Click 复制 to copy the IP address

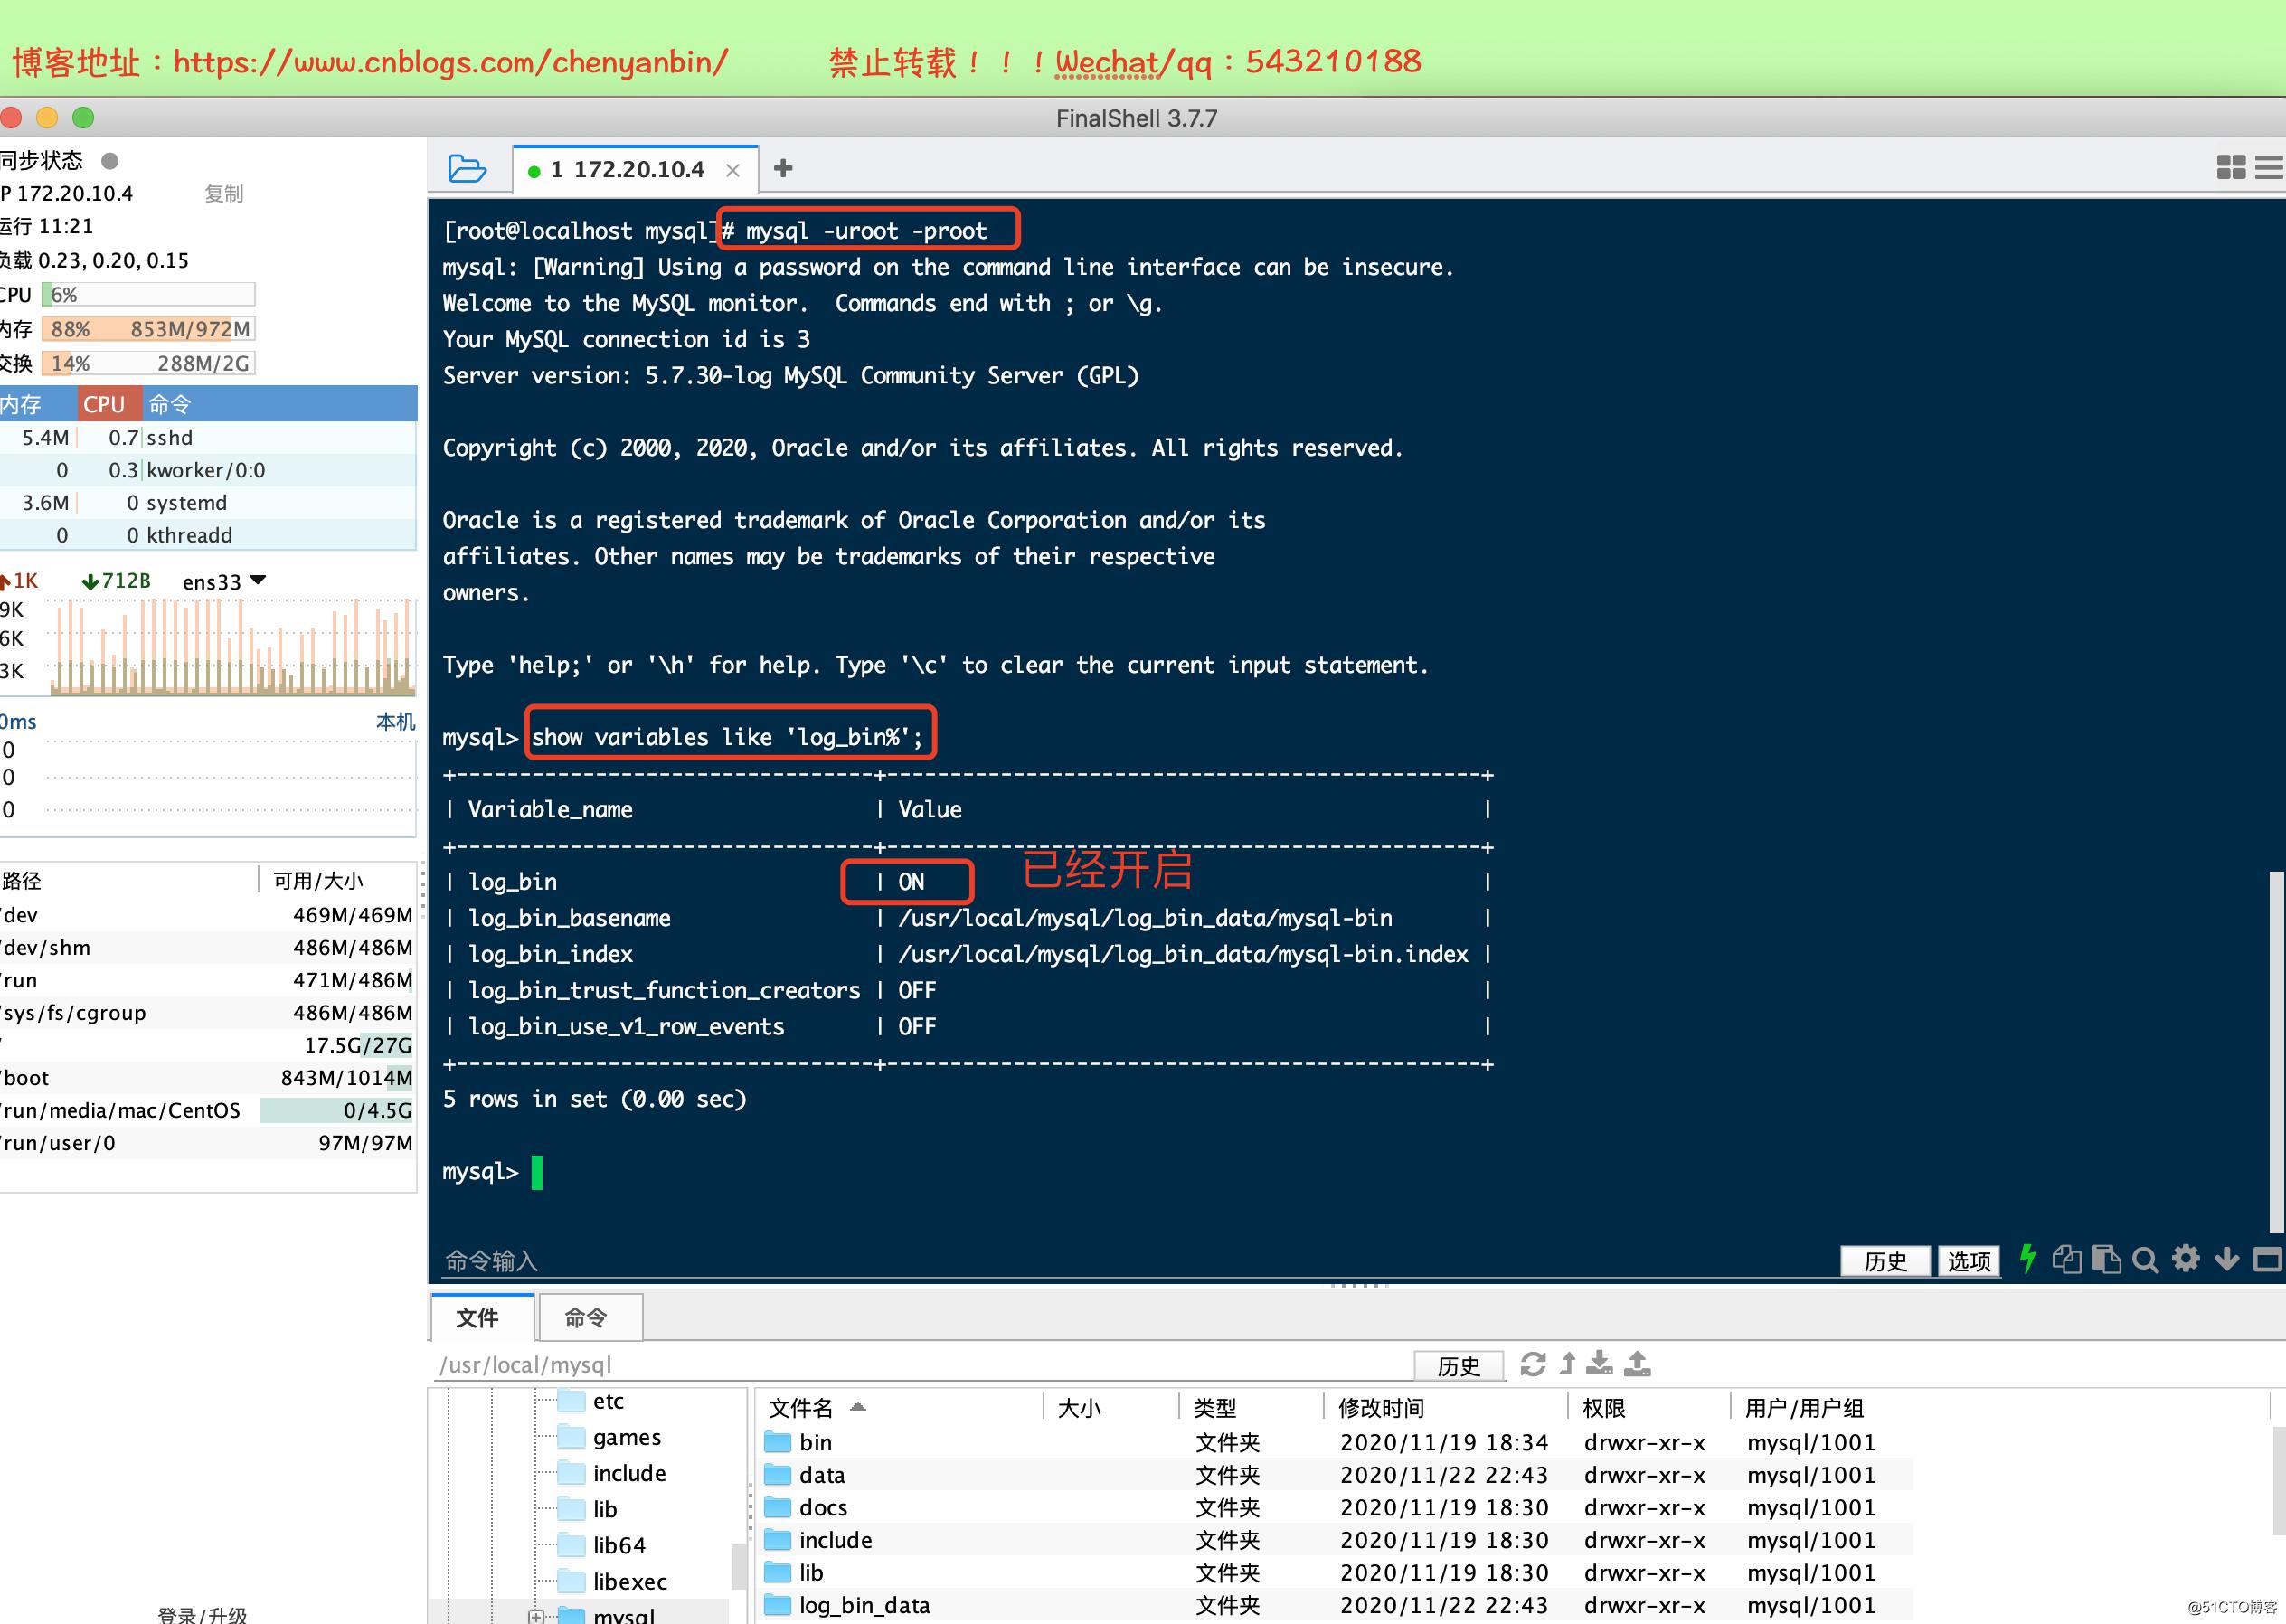[223, 194]
